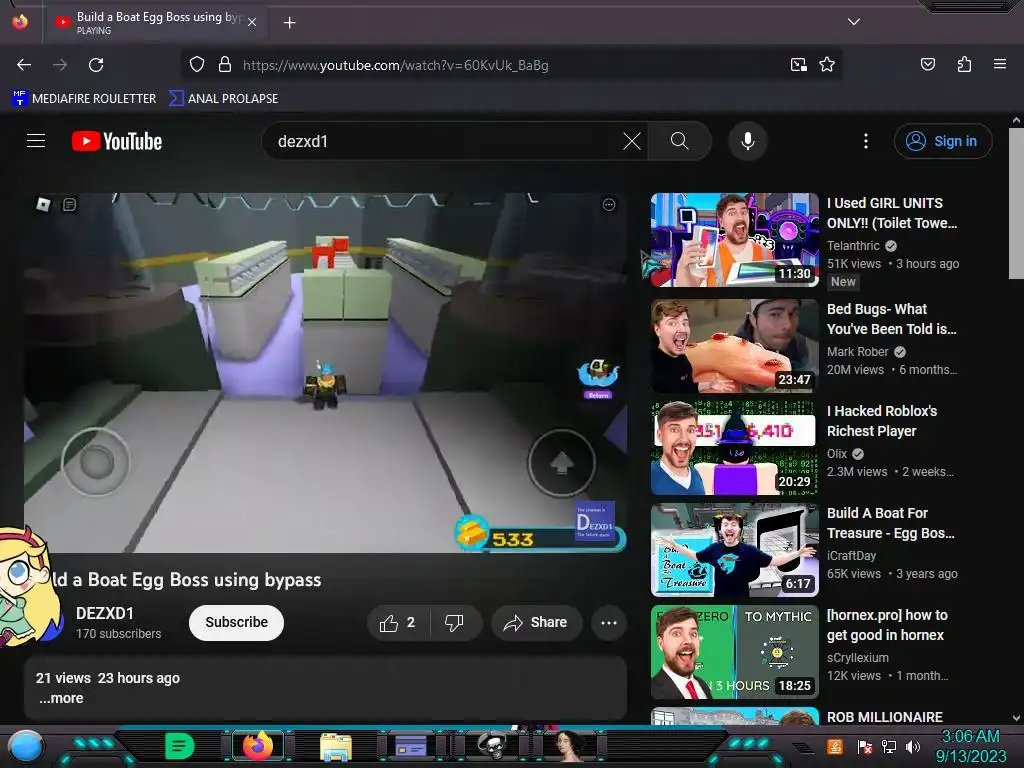This screenshot has width=1024, height=768.
Task: Go to YouTube home via logo
Action: pos(117,141)
